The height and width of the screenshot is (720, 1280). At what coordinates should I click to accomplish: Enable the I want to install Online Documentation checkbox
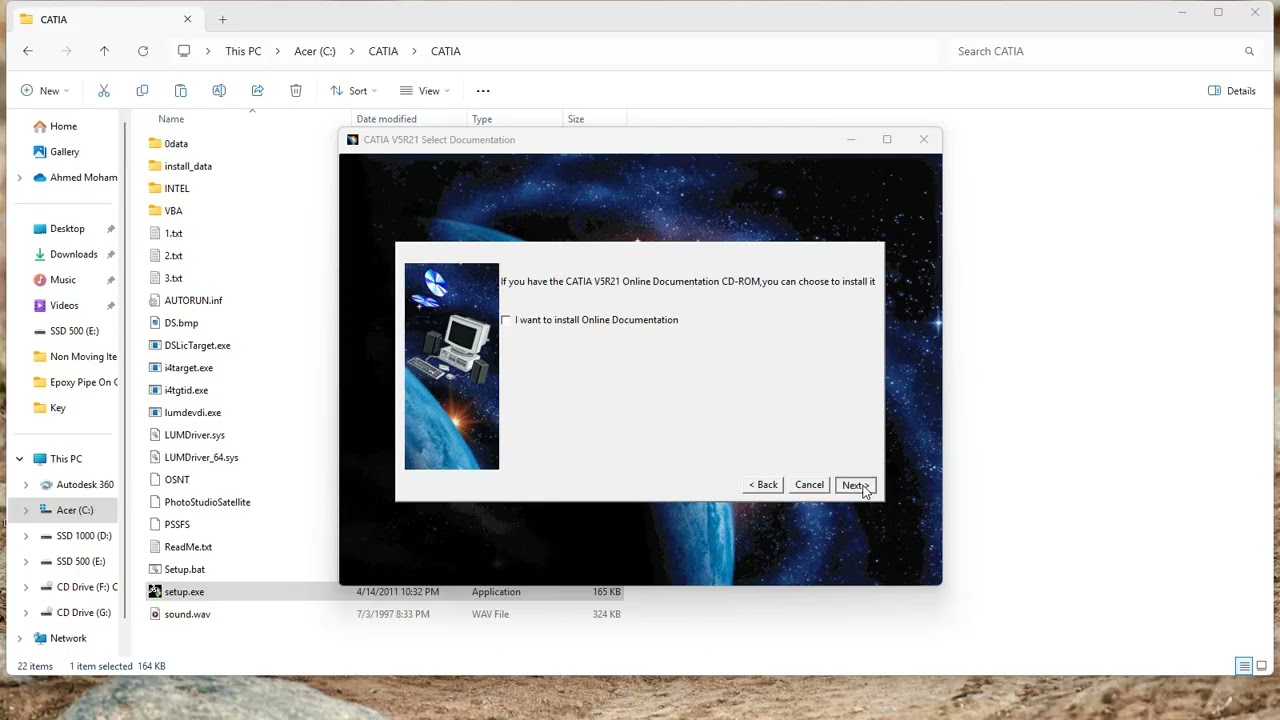tap(506, 320)
